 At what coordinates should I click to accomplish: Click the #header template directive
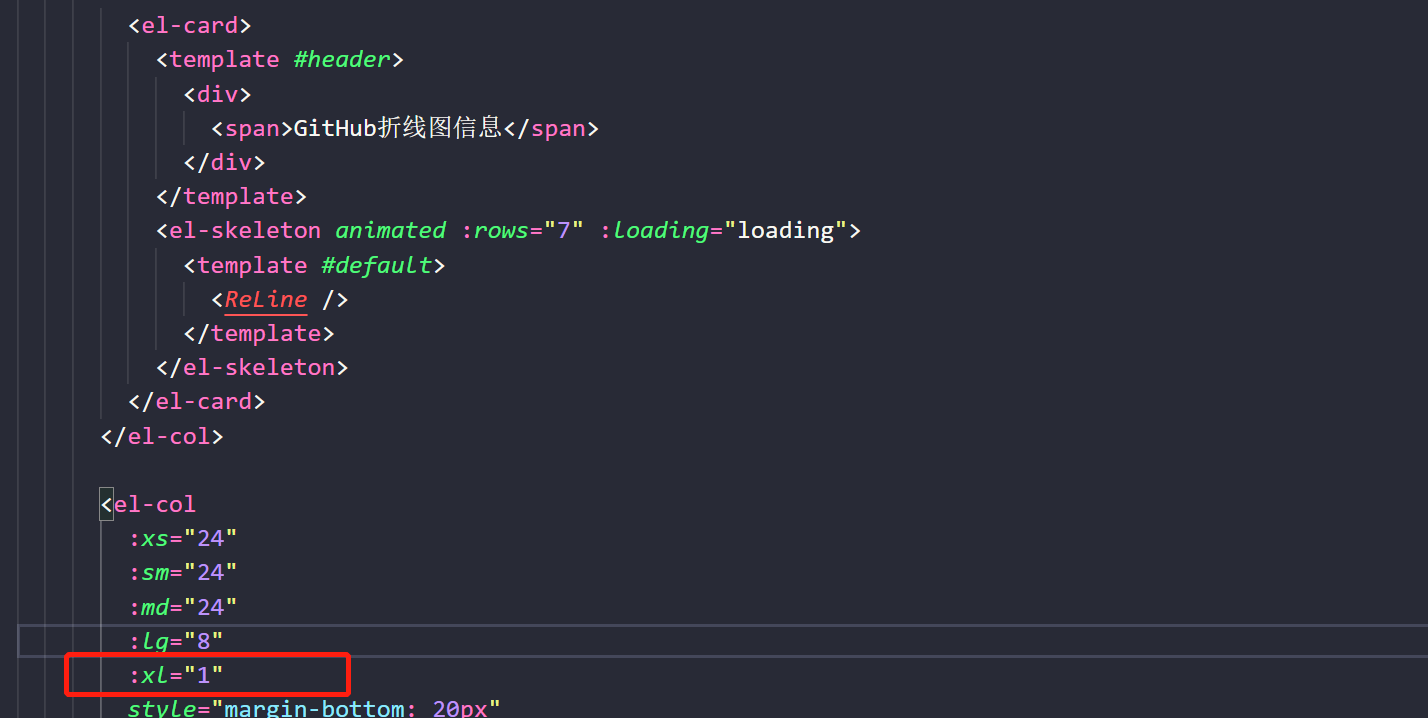[340, 59]
